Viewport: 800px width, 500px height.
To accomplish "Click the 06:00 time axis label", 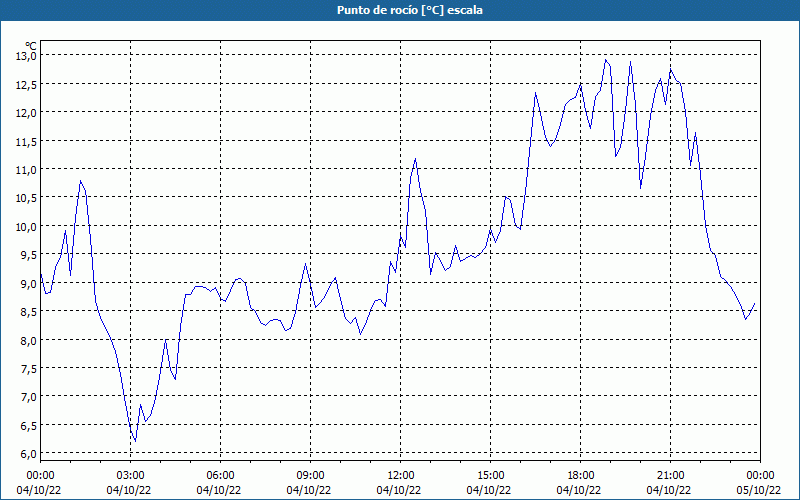I will pyautogui.click(x=220, y=476).
